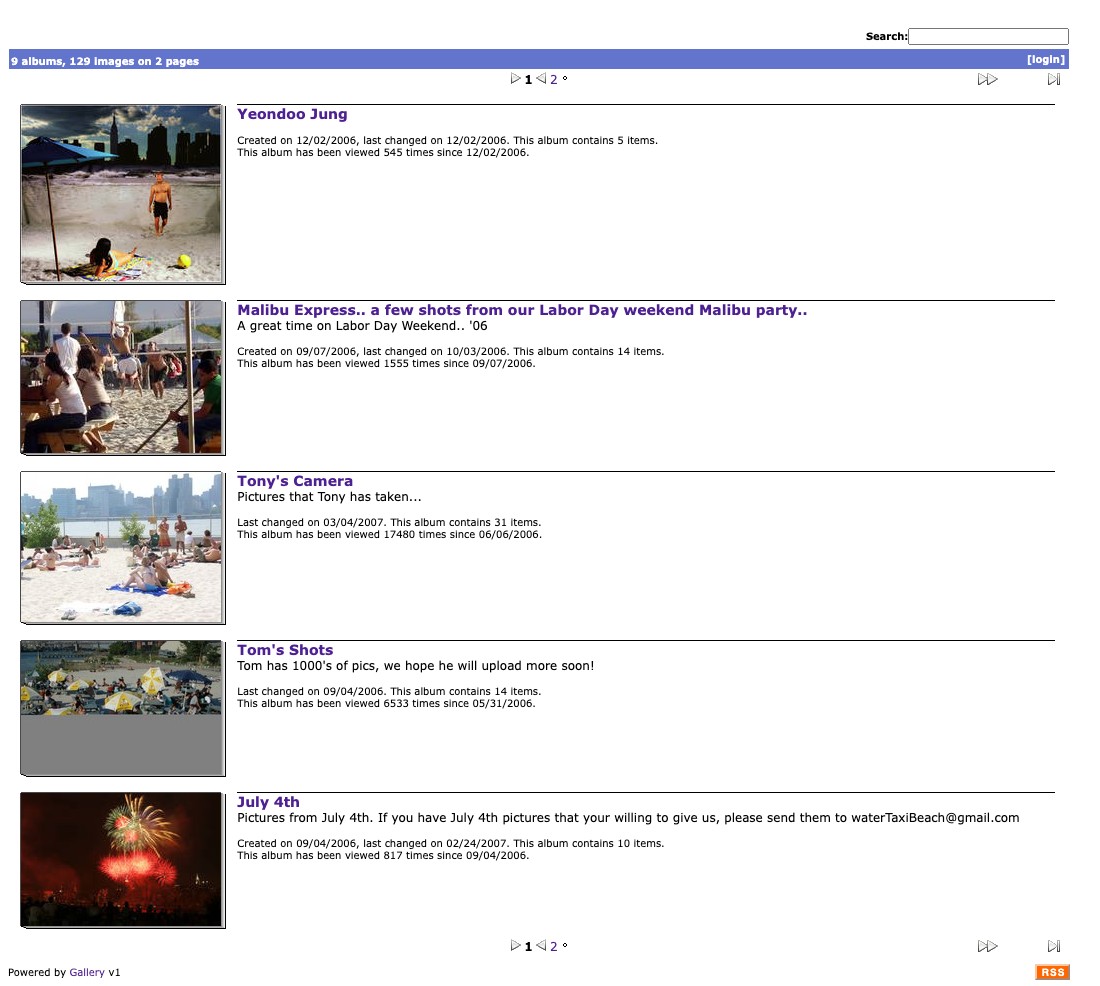Open the [login] link
This screenshot has width=1100, height=986.
(x=1045, y=60)
